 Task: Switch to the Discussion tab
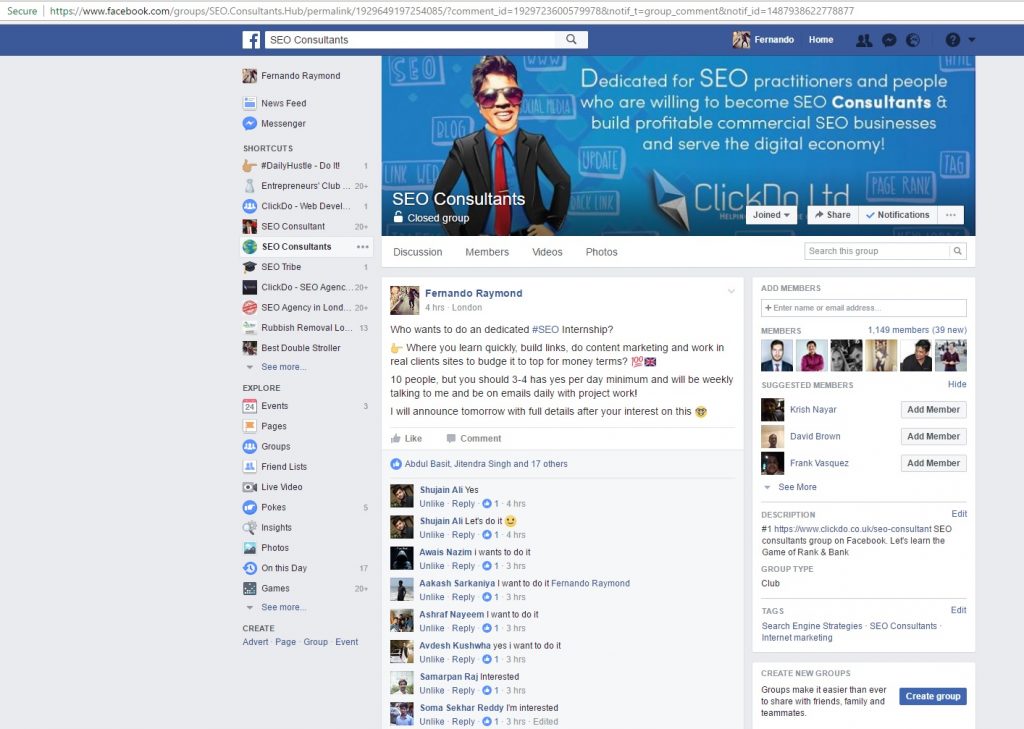(x=417, y=252)
